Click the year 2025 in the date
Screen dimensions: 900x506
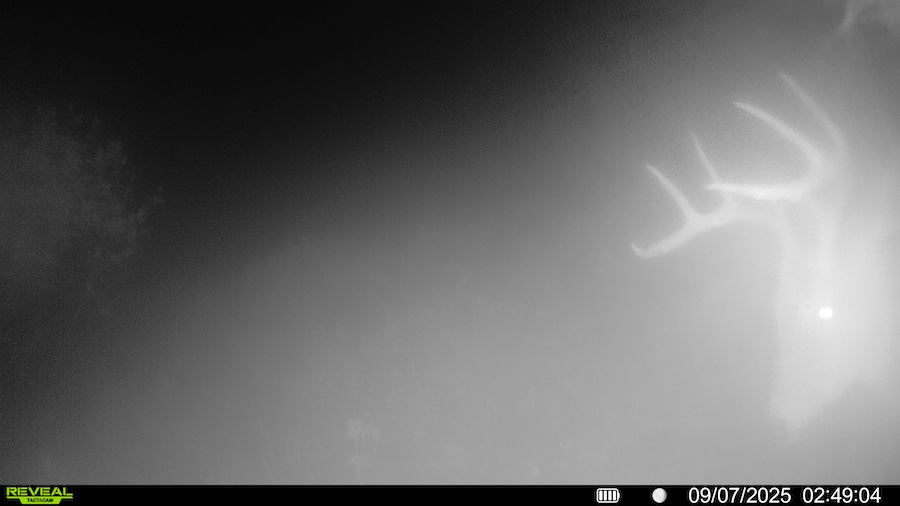(x=768, y=495)
